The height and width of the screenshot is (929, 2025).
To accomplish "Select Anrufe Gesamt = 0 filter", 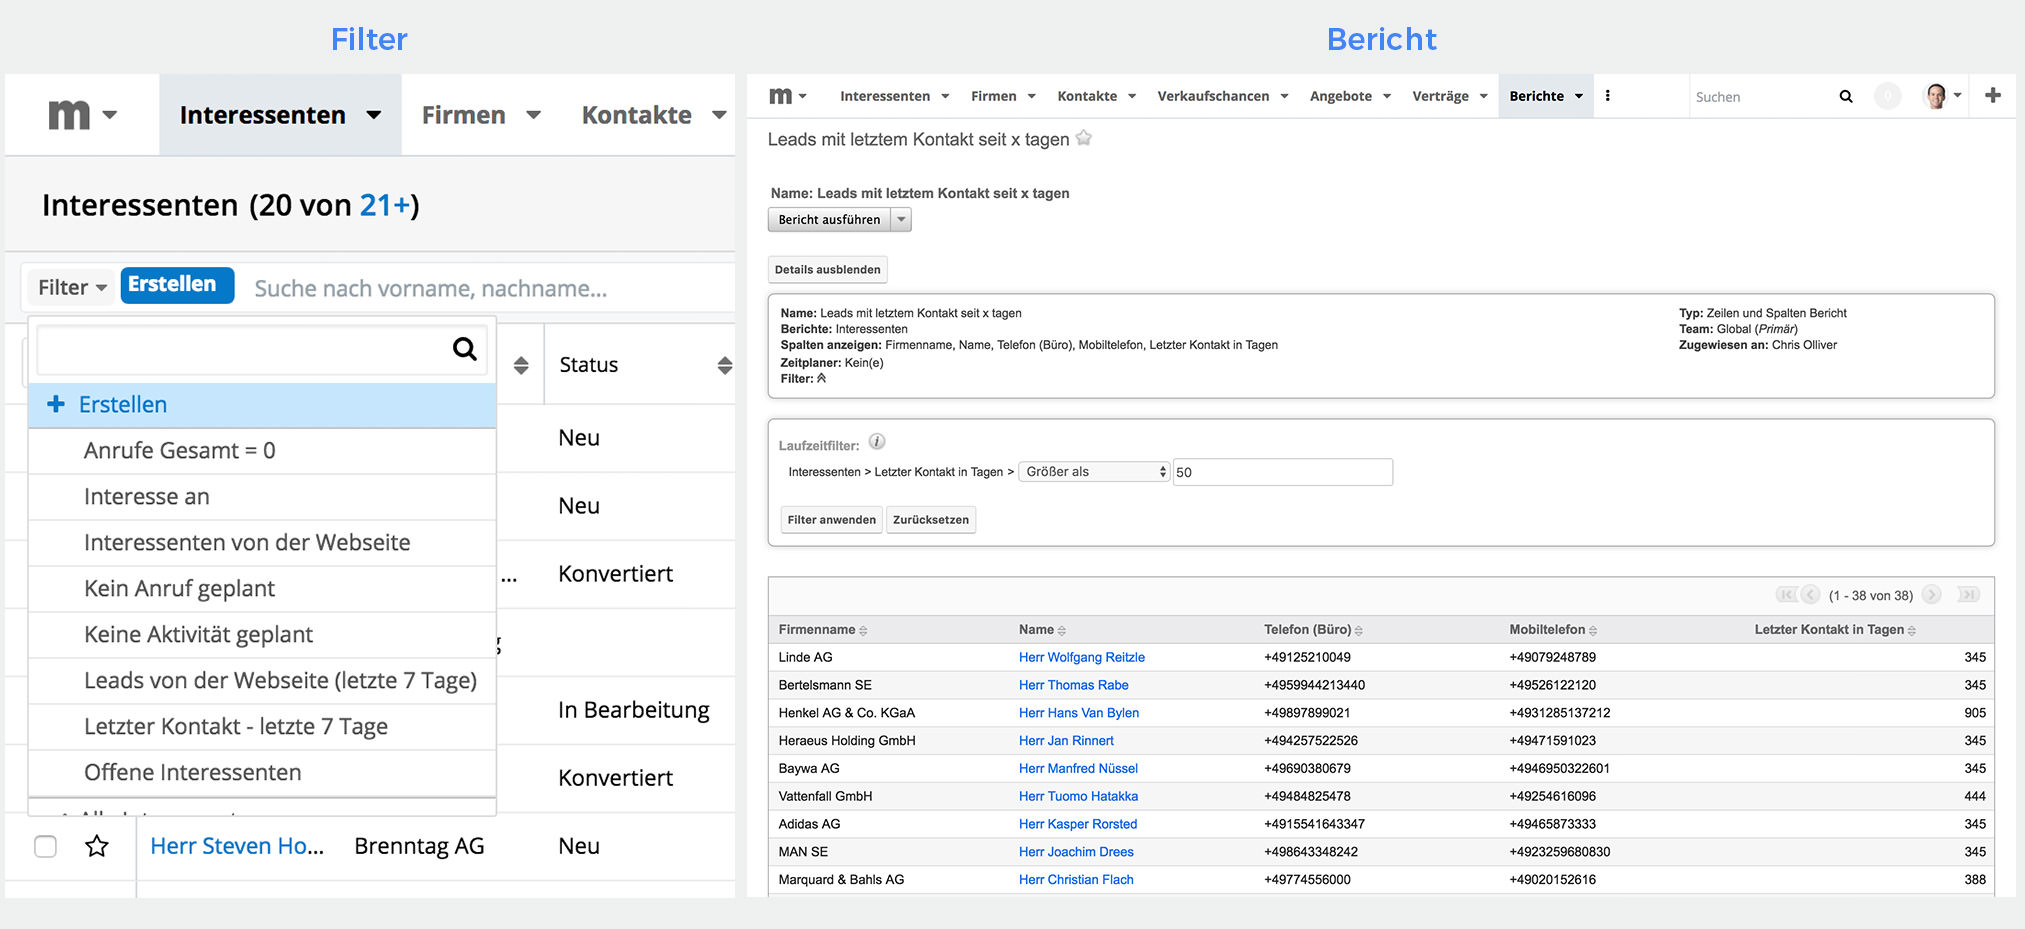I will click(x=262, y=451).
